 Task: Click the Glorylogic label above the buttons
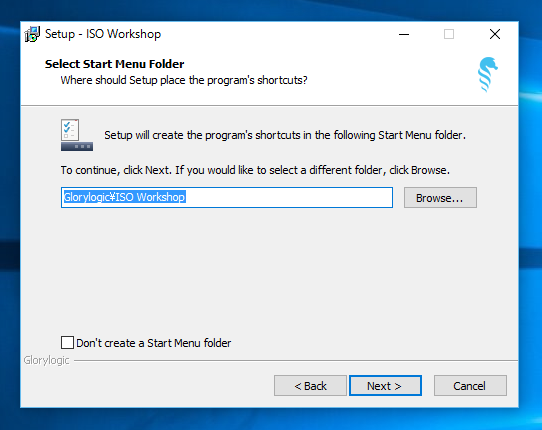(46, 361)
